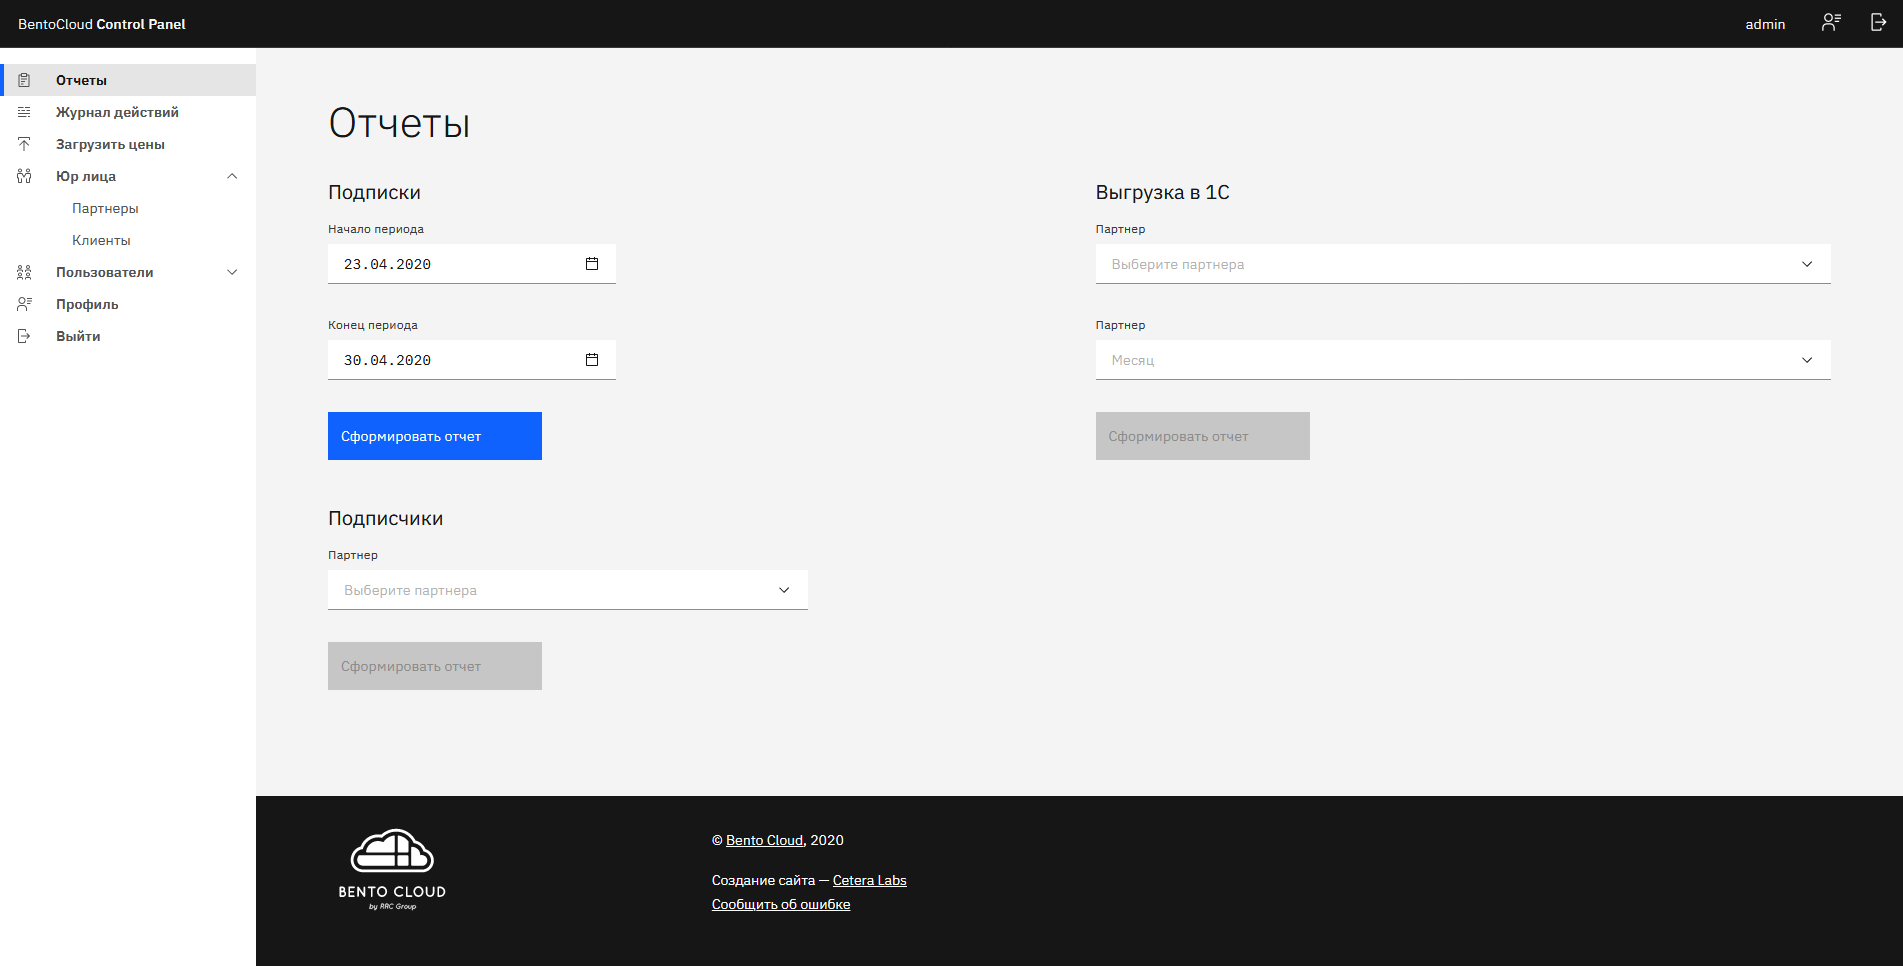
Task: Open partner dropdown in Выгрузка в 1С
Action: coord(1462,264)
